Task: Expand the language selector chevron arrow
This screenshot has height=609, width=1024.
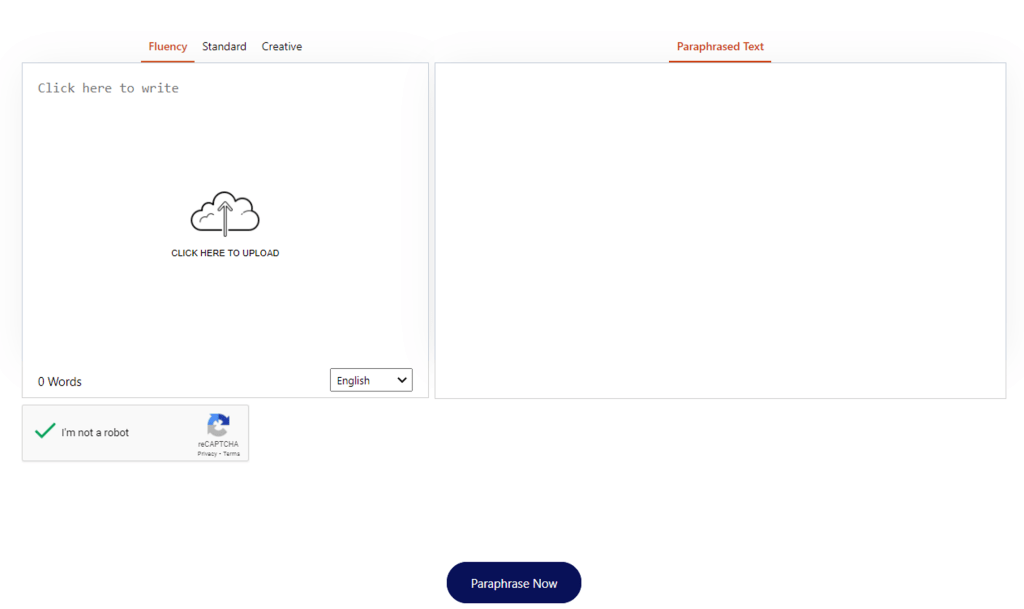Action: pos(402,380)
